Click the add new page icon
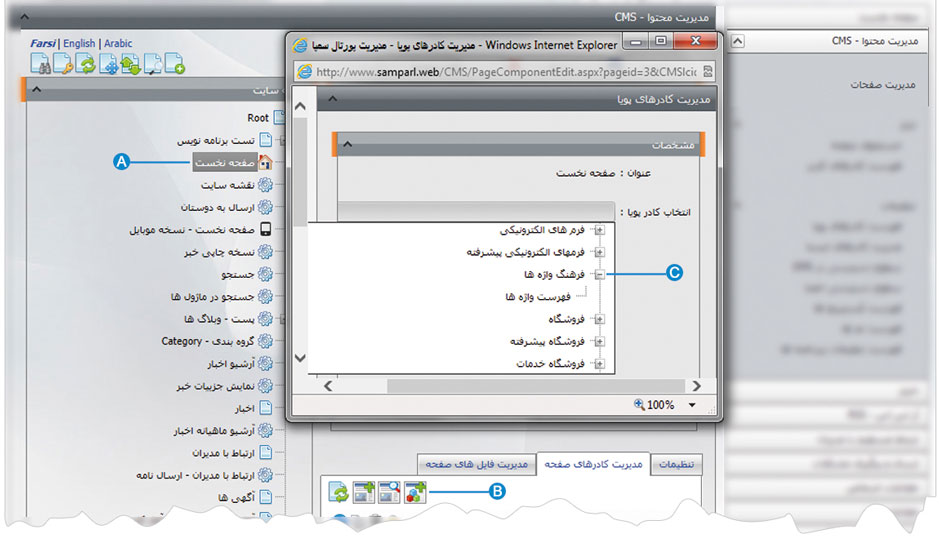The height and width of the screenshot is (554, 940). (175, 66)
